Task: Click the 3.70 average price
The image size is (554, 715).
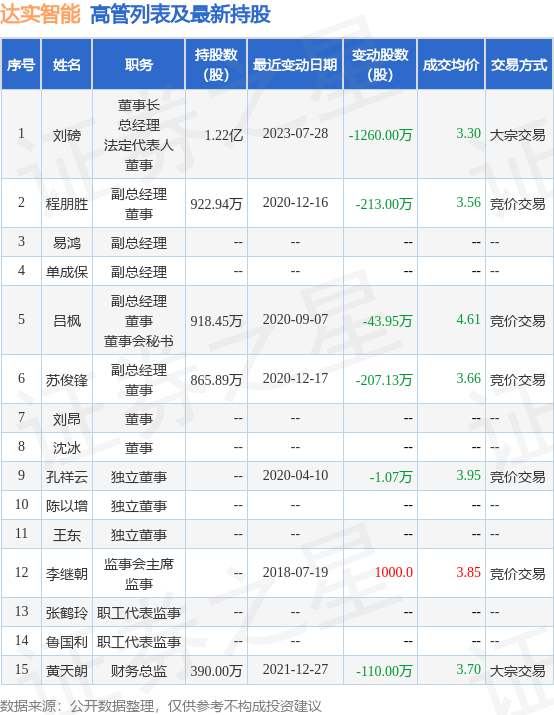Action: [468, 669]
